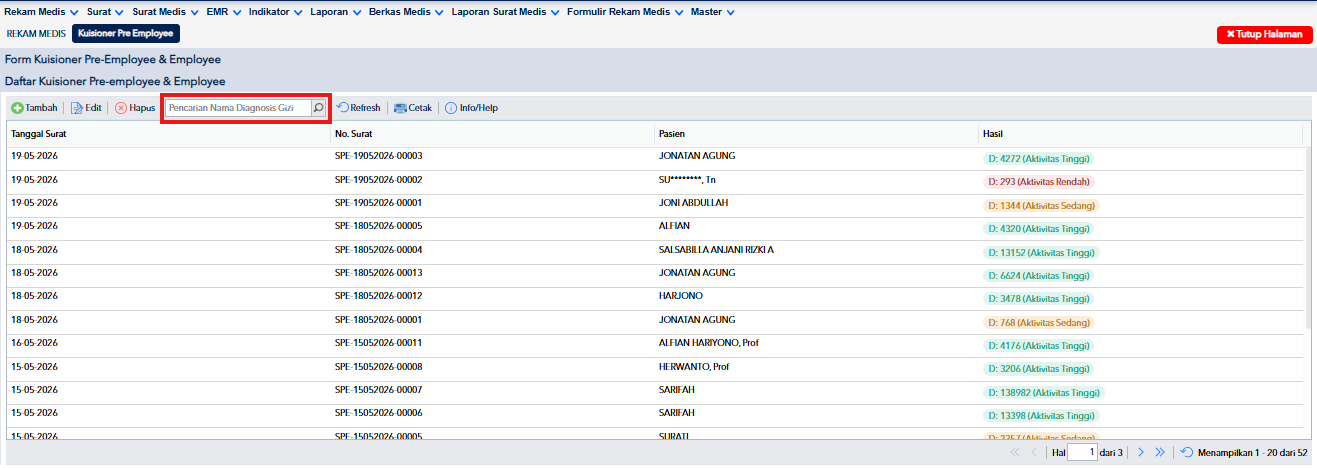Select row SPE-15052026-00007
This screenshot has width=1317, height=468.
(x=654, y=391)
